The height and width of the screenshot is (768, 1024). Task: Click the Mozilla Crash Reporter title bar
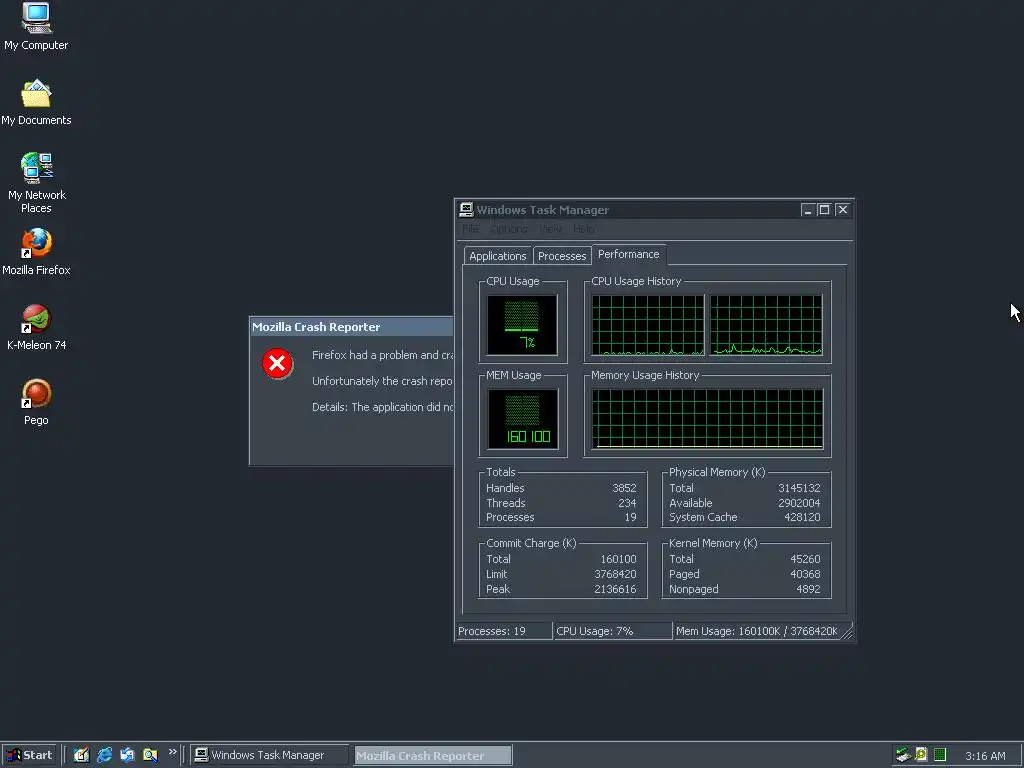(351, 327)
